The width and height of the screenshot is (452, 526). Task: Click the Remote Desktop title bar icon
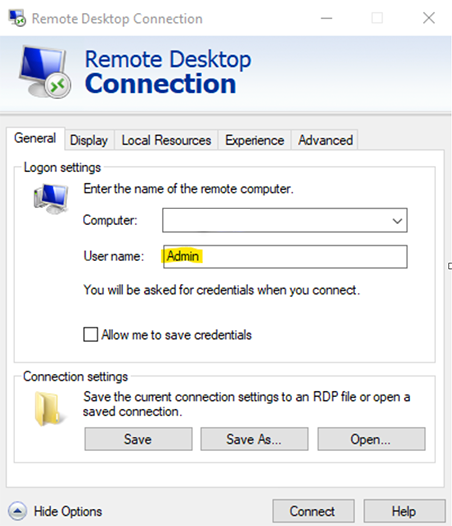17,18
